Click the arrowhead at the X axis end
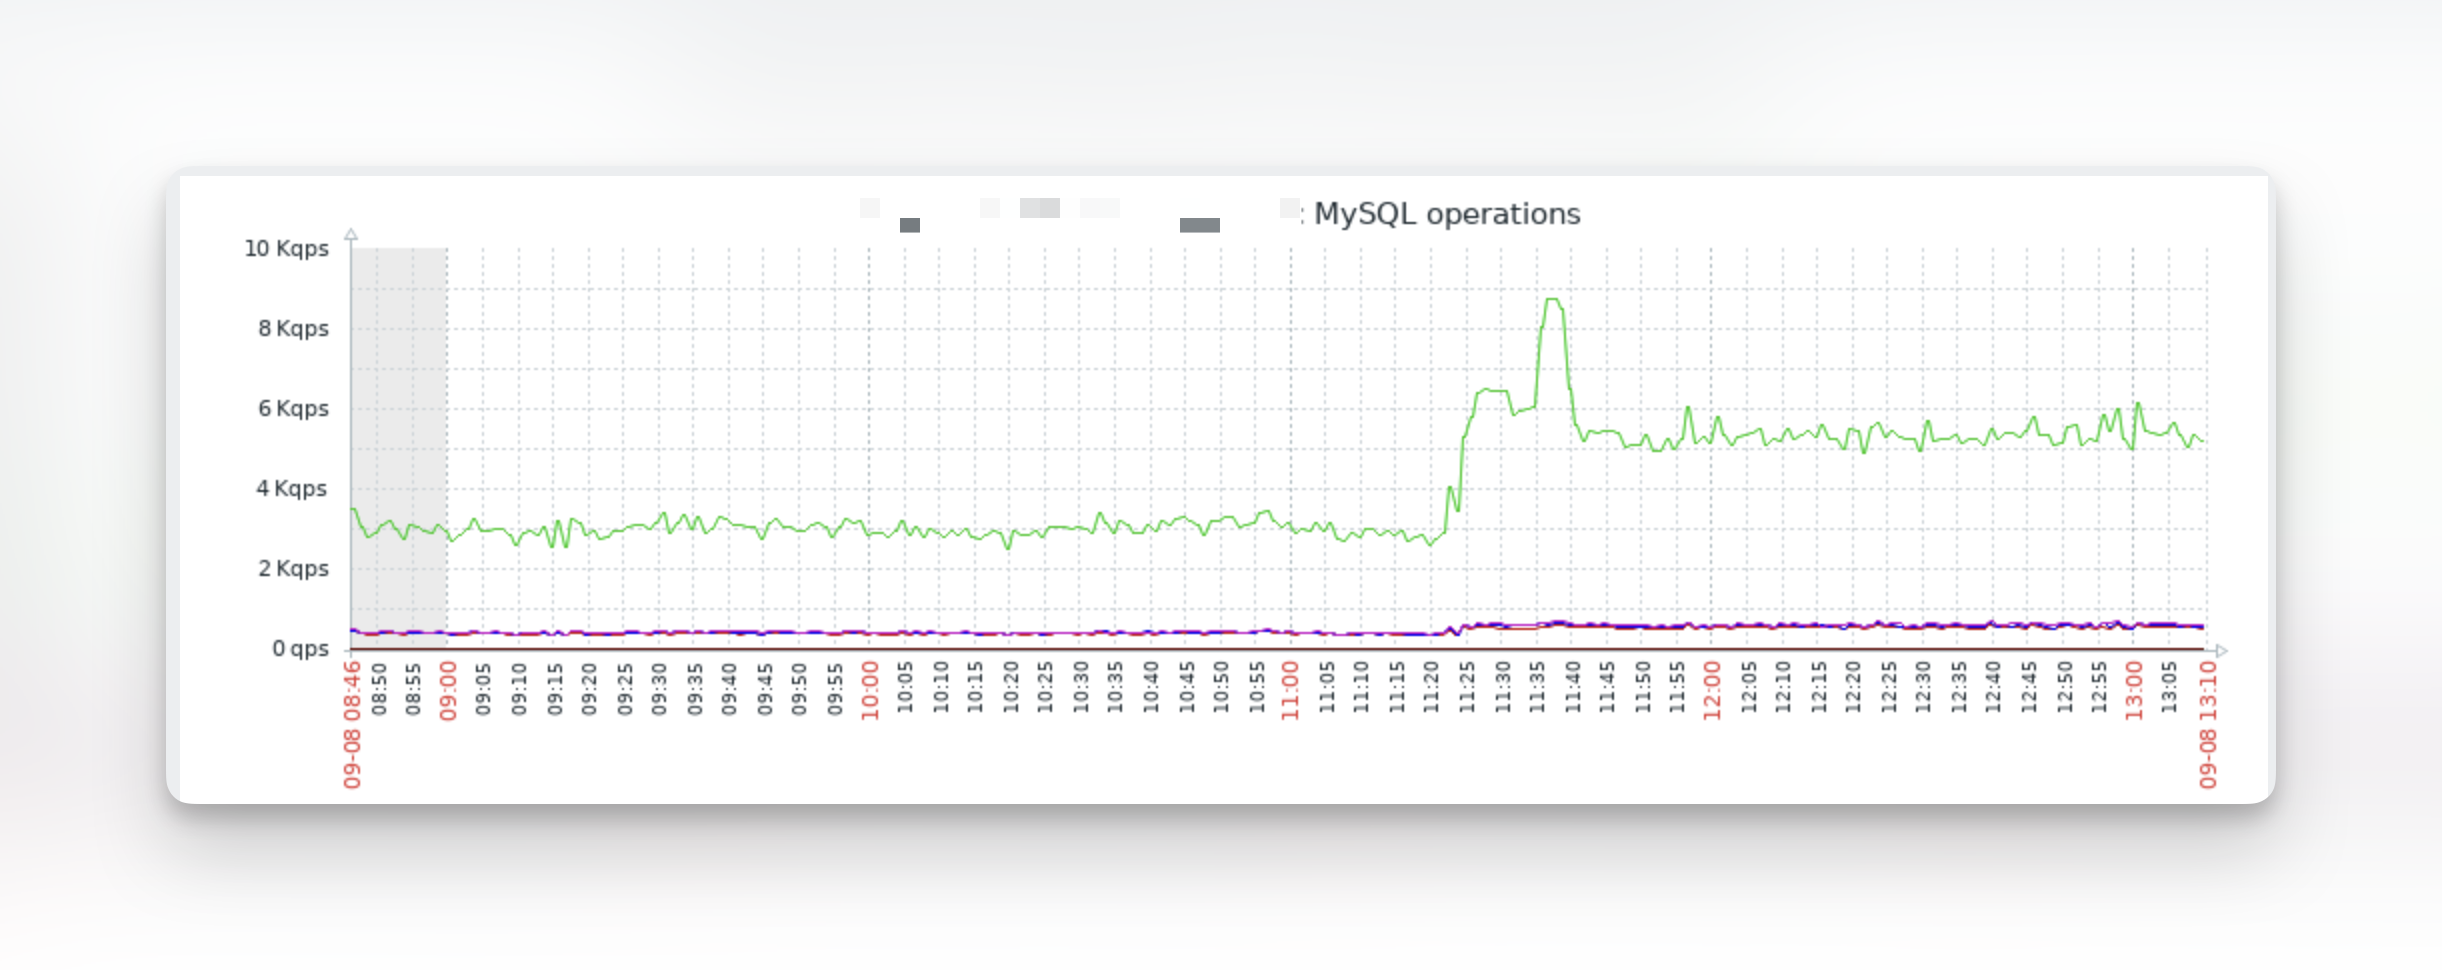 [2220, 651]
